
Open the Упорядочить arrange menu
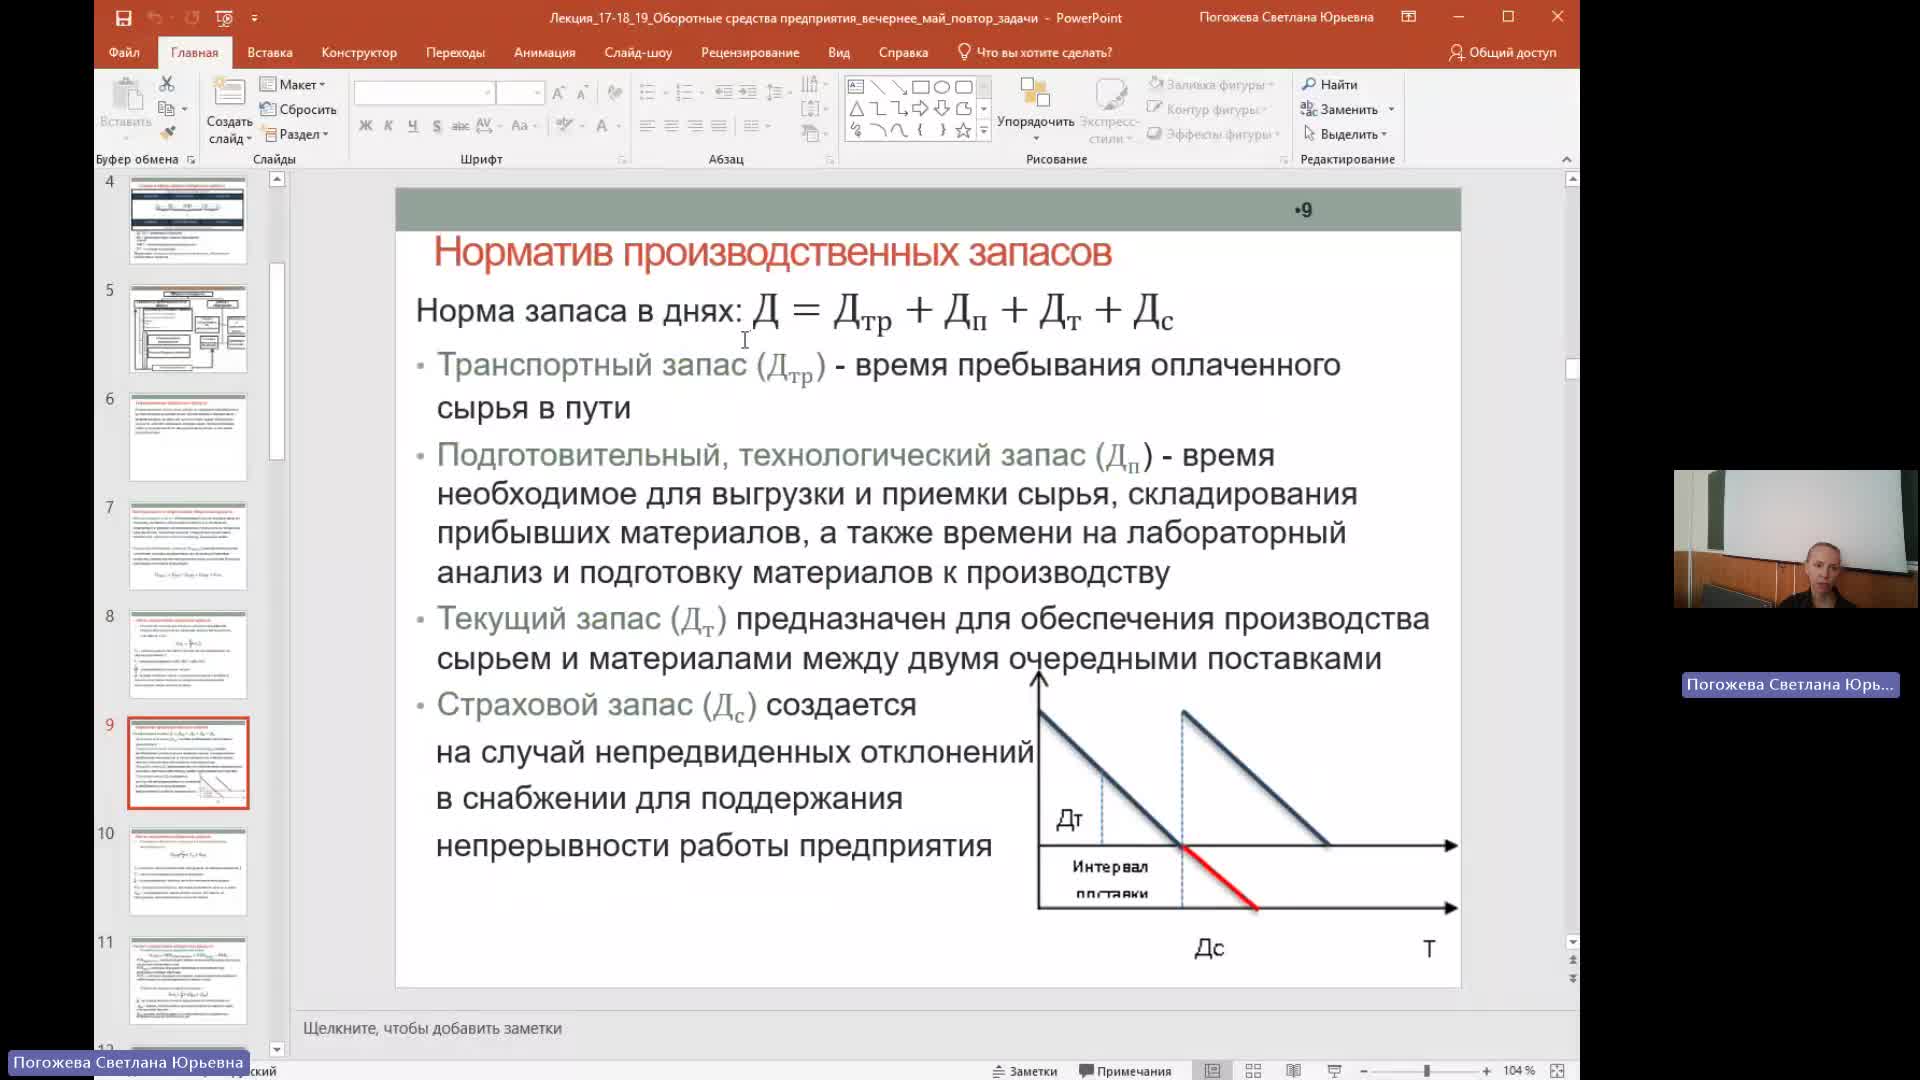(x=1035, y=110)
